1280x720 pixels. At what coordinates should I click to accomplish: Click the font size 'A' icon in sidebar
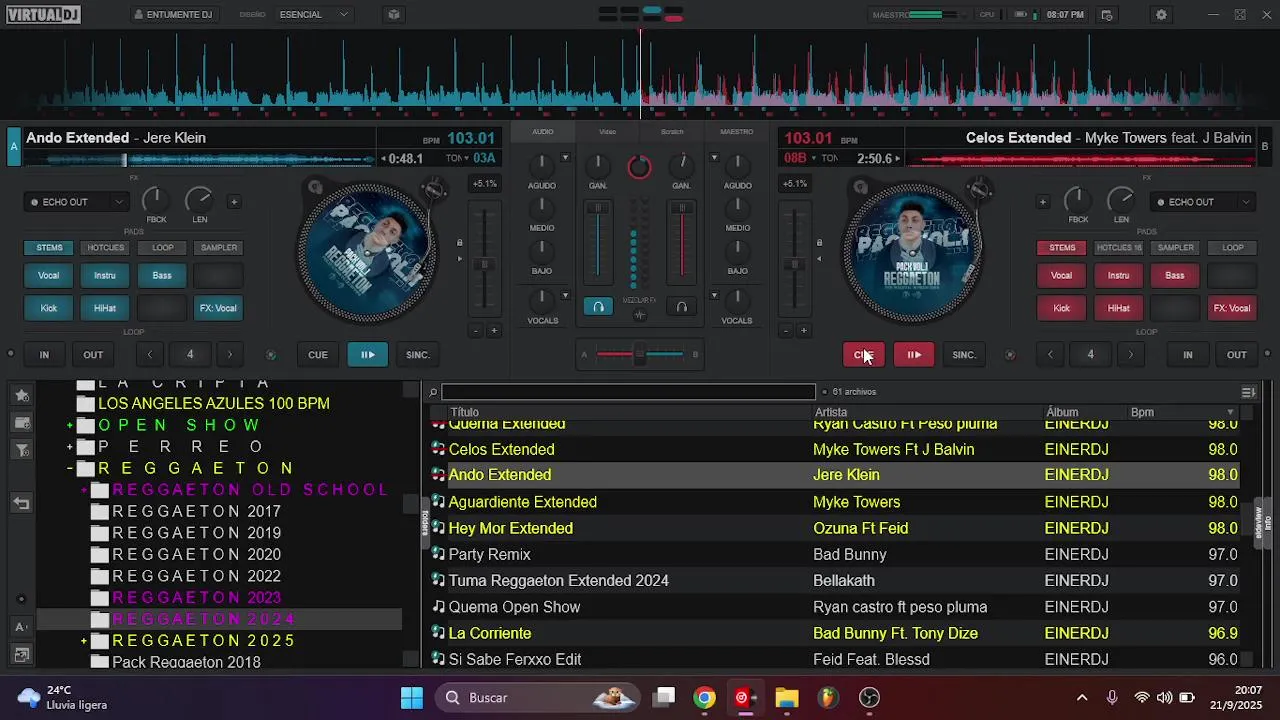(x=22, y=627)
